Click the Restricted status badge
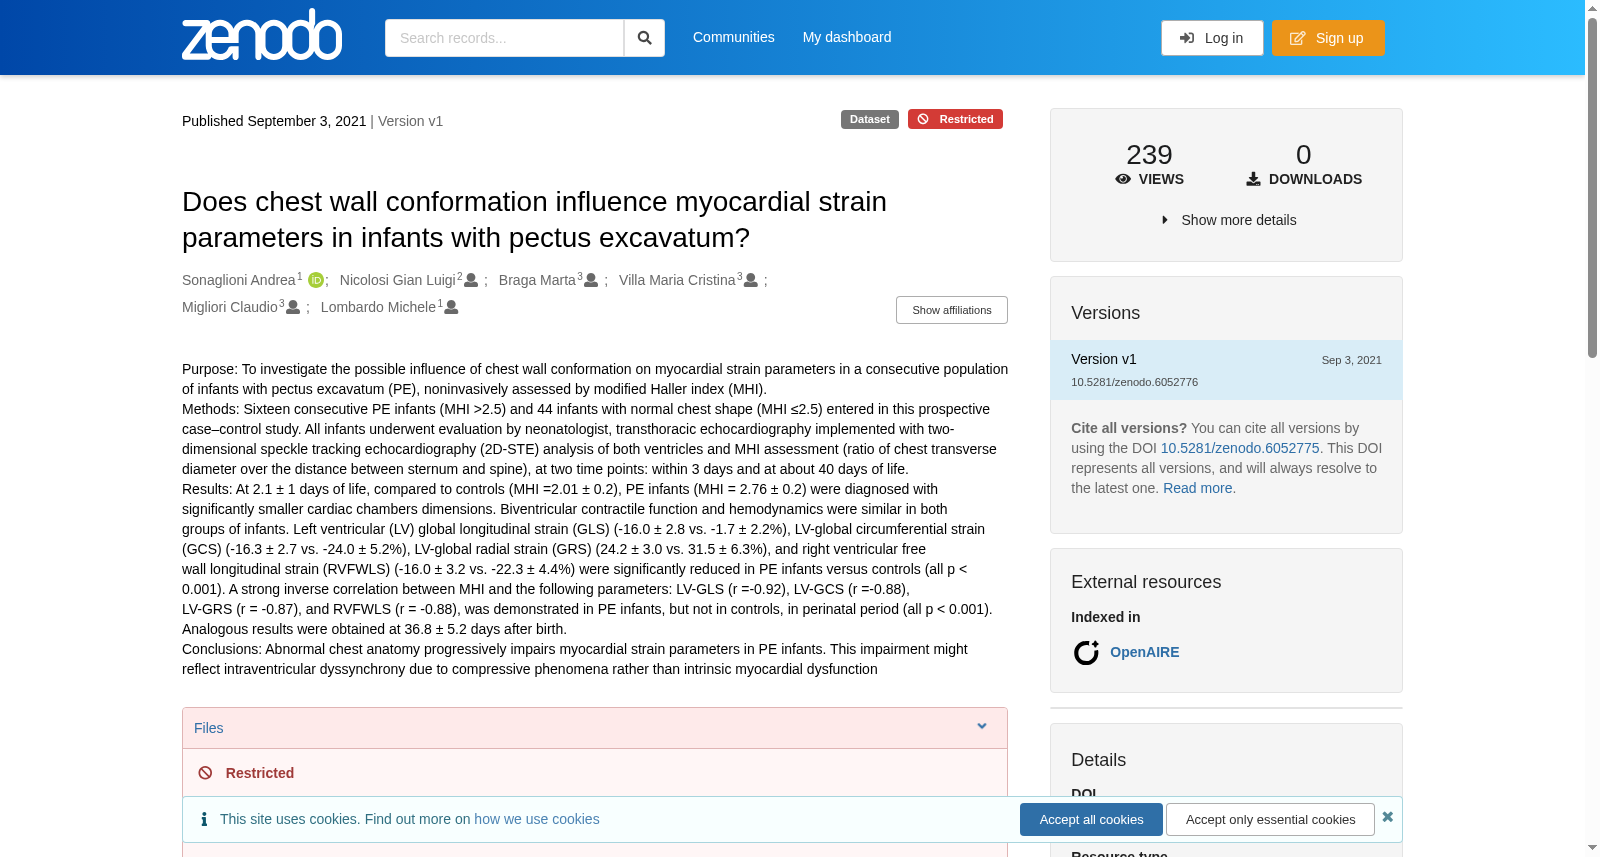Image resolution: width=1600 pixels, height=857 pixels. coord(955,119)
